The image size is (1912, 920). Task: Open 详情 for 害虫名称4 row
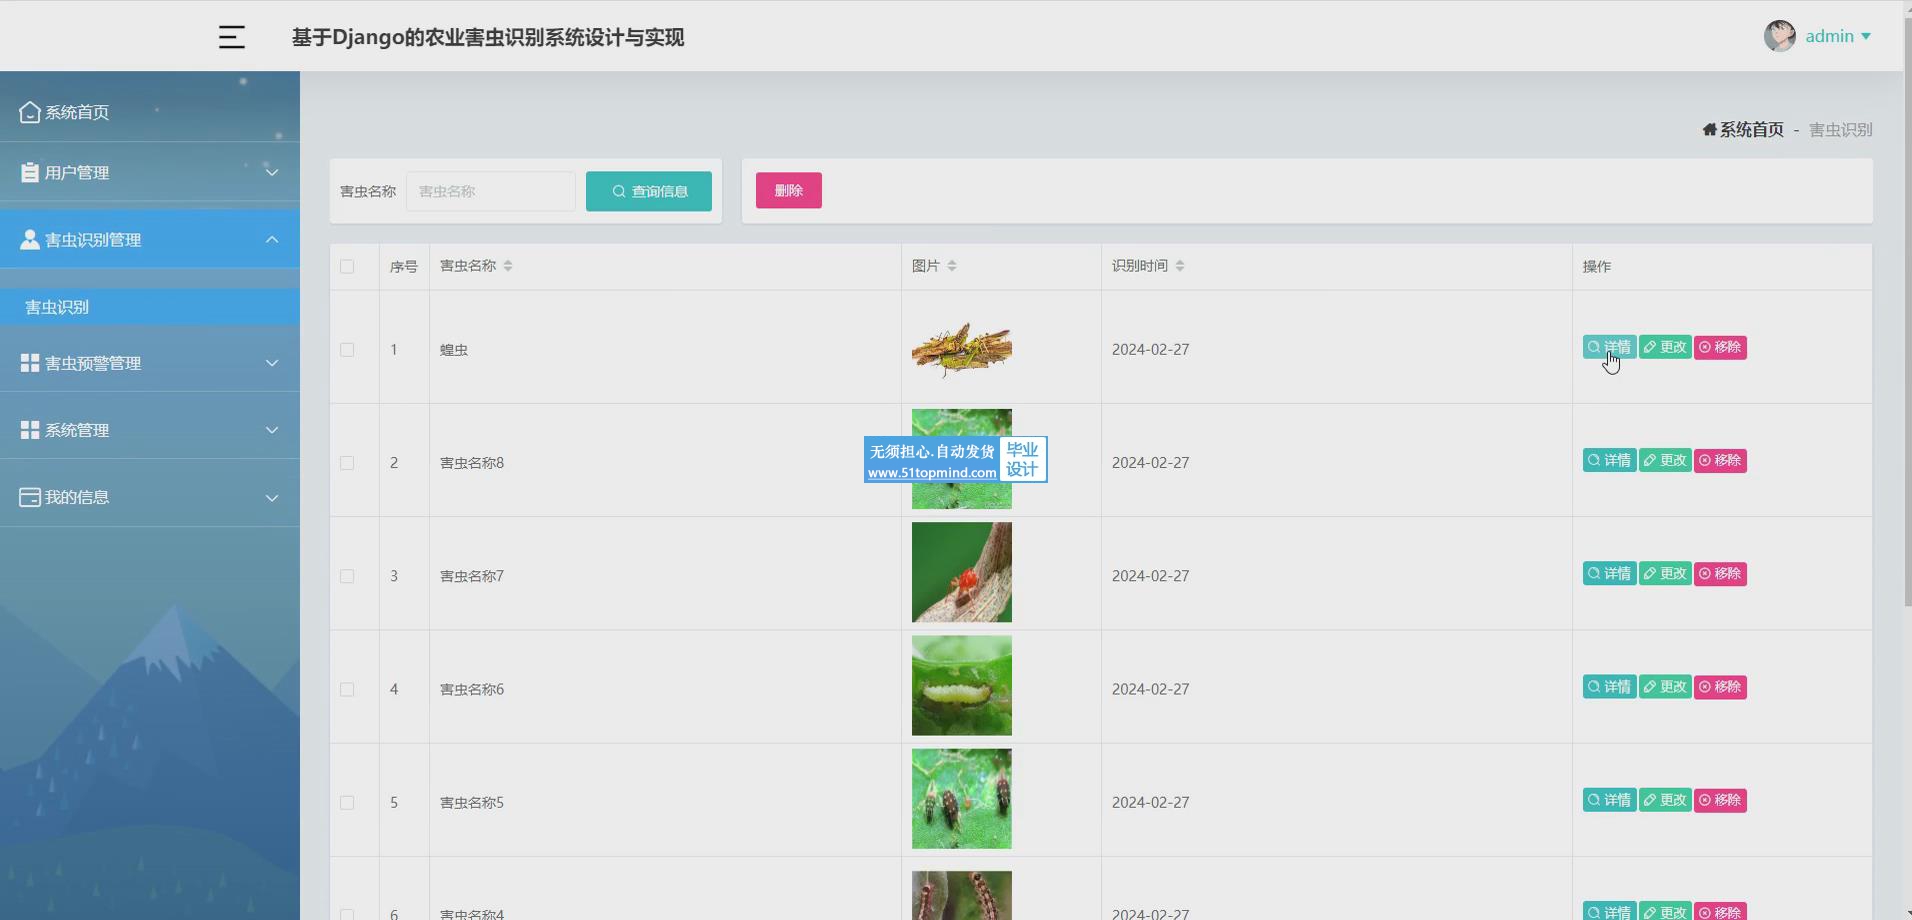[1609, 911]
